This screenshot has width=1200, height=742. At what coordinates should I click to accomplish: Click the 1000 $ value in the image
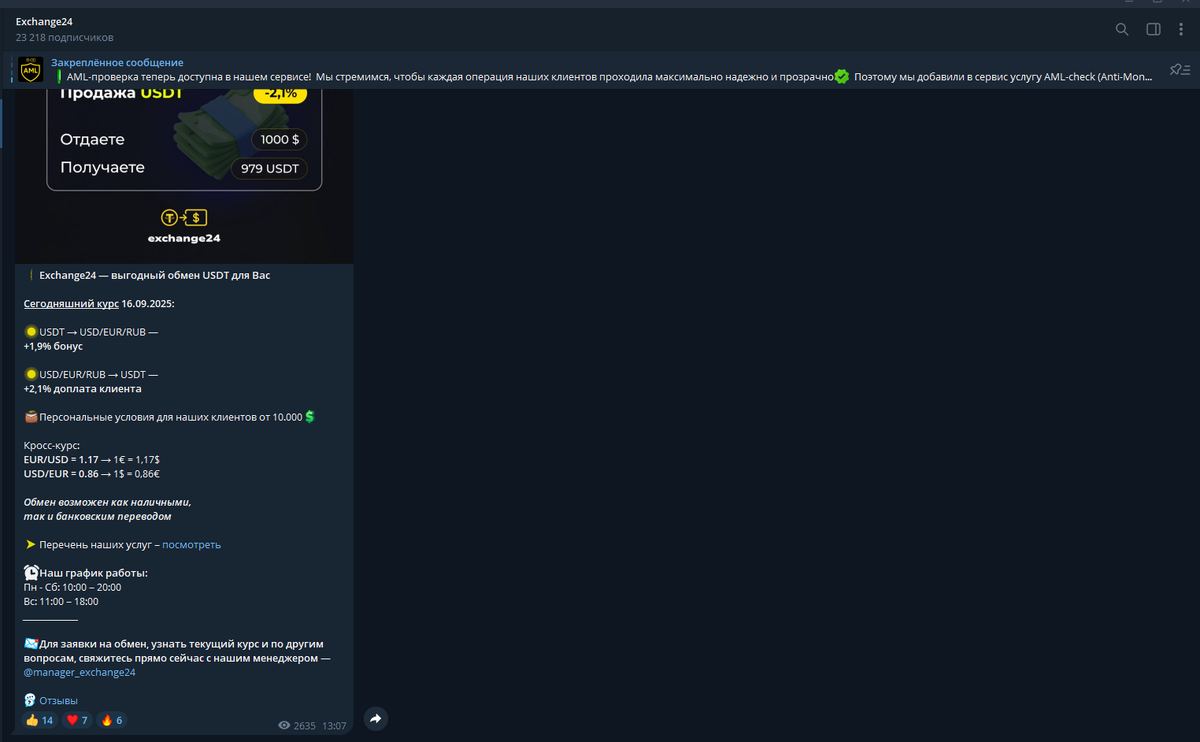tap(279, 140)
